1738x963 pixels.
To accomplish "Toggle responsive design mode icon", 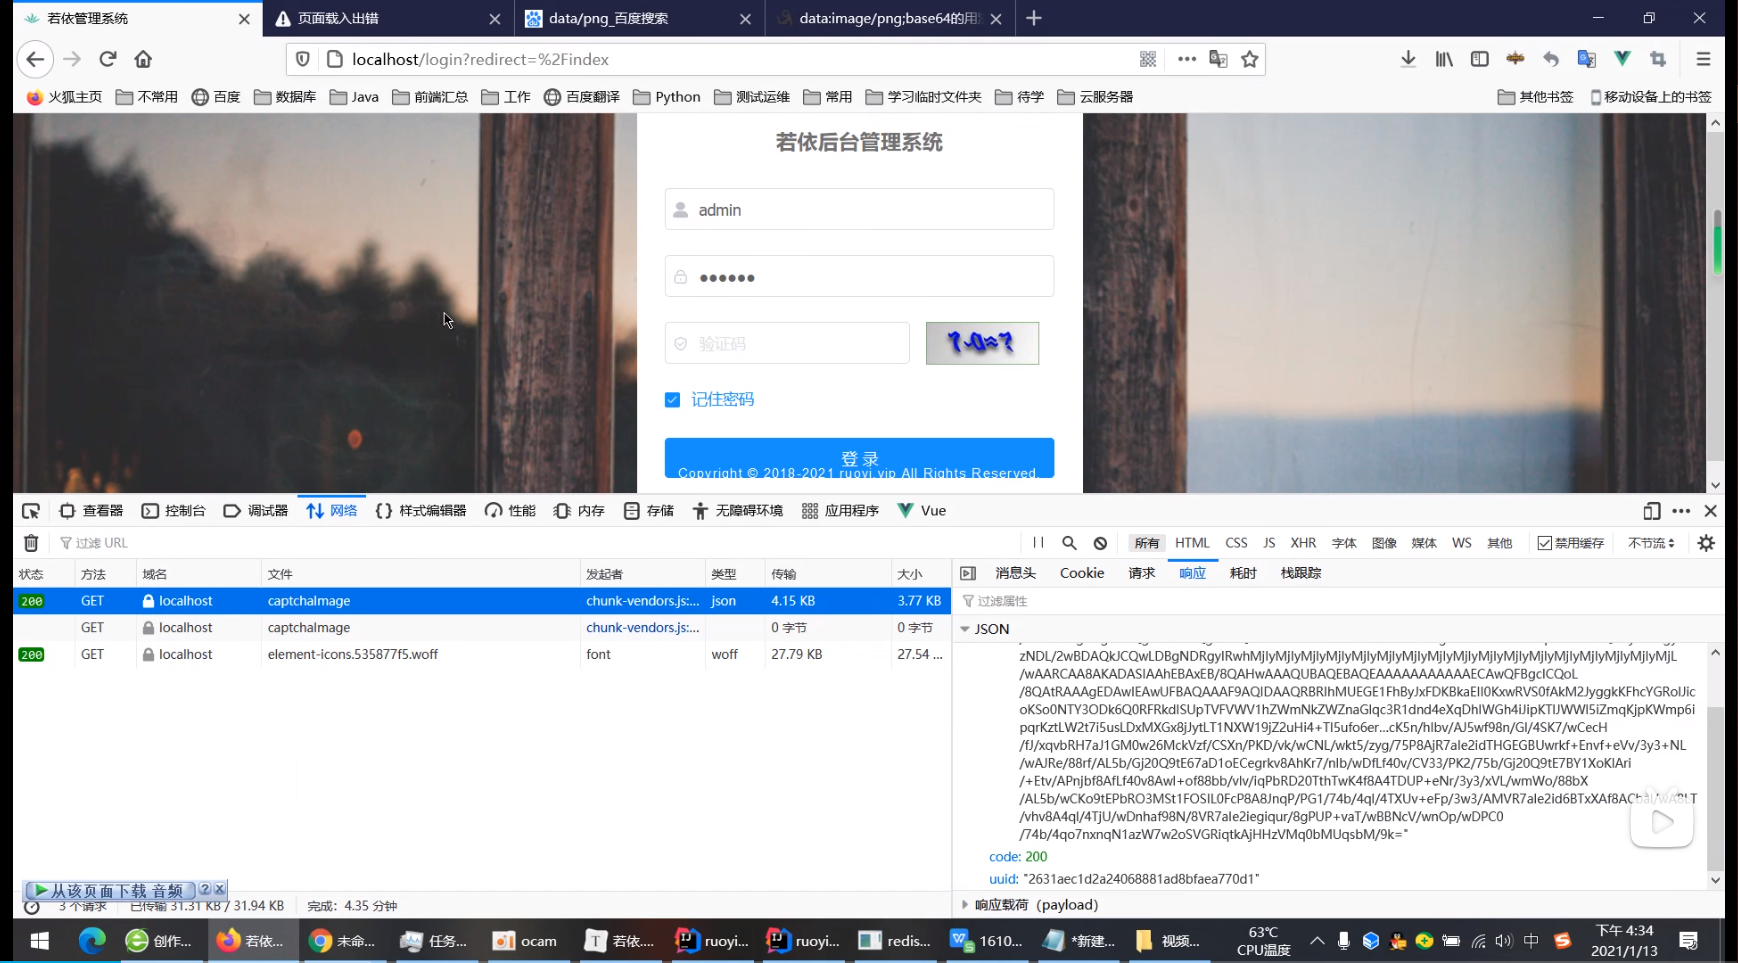I will point(1651,511).
